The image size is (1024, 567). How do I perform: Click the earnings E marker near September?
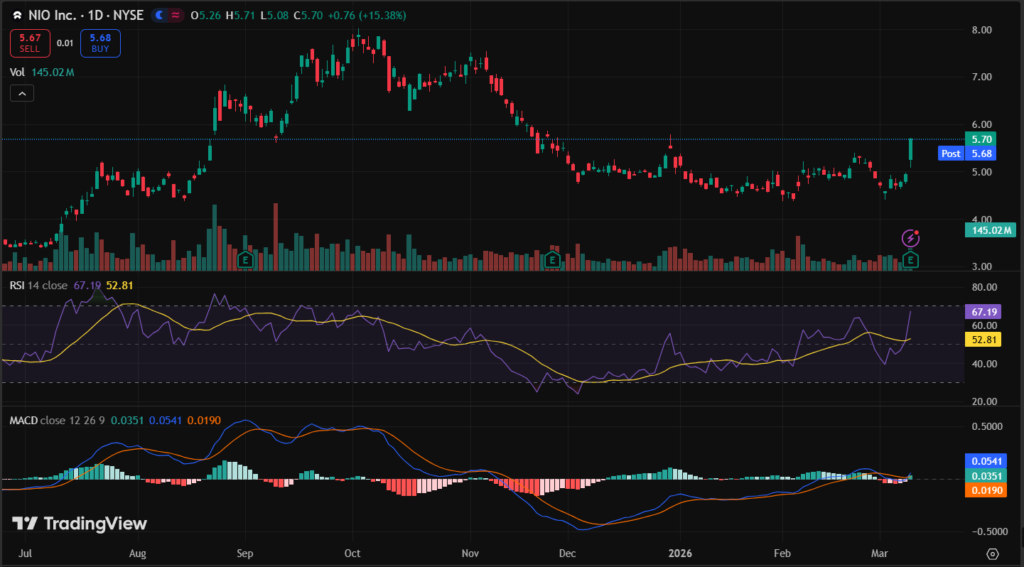244,259
